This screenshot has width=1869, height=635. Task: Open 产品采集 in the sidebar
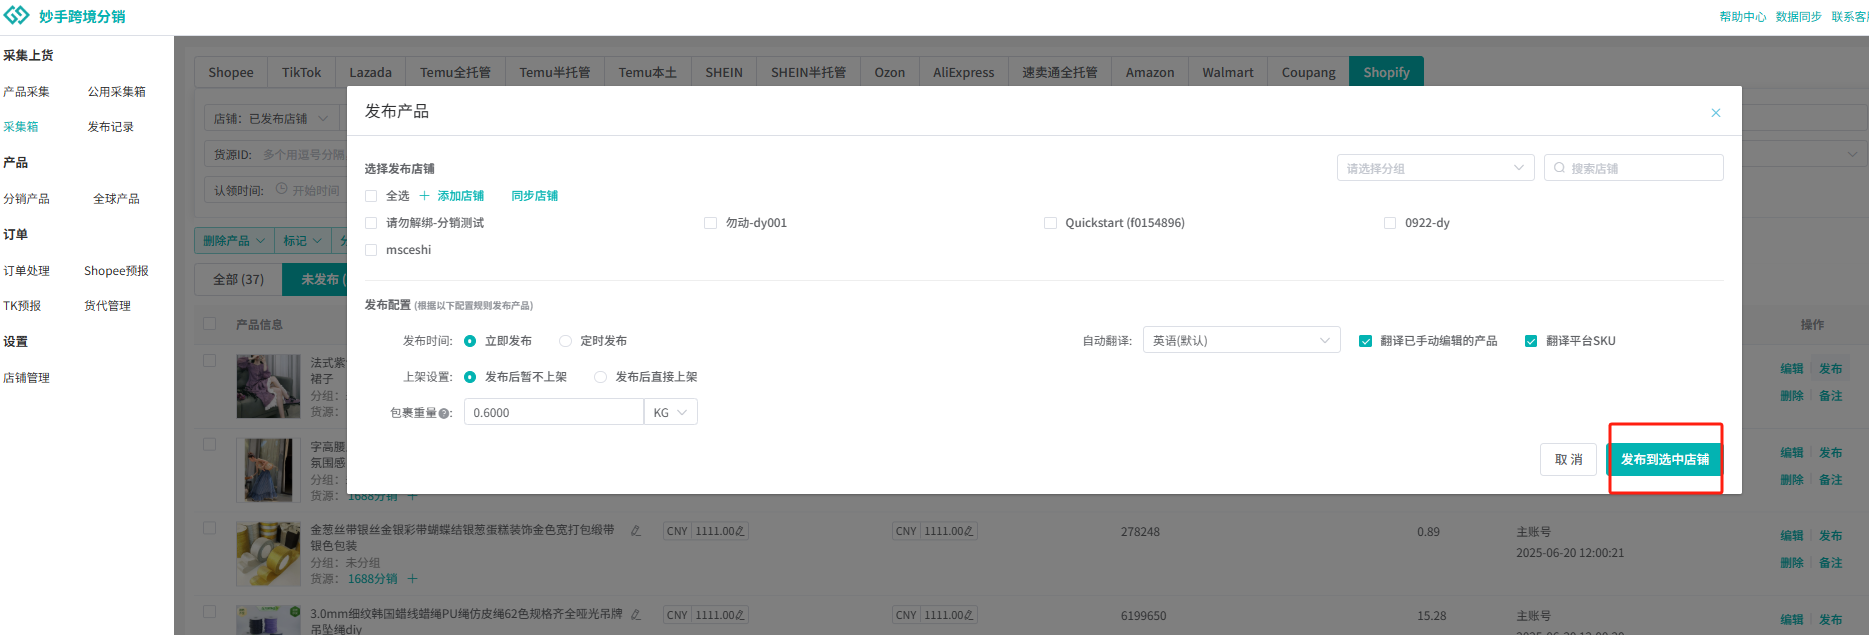click(26, 92)
